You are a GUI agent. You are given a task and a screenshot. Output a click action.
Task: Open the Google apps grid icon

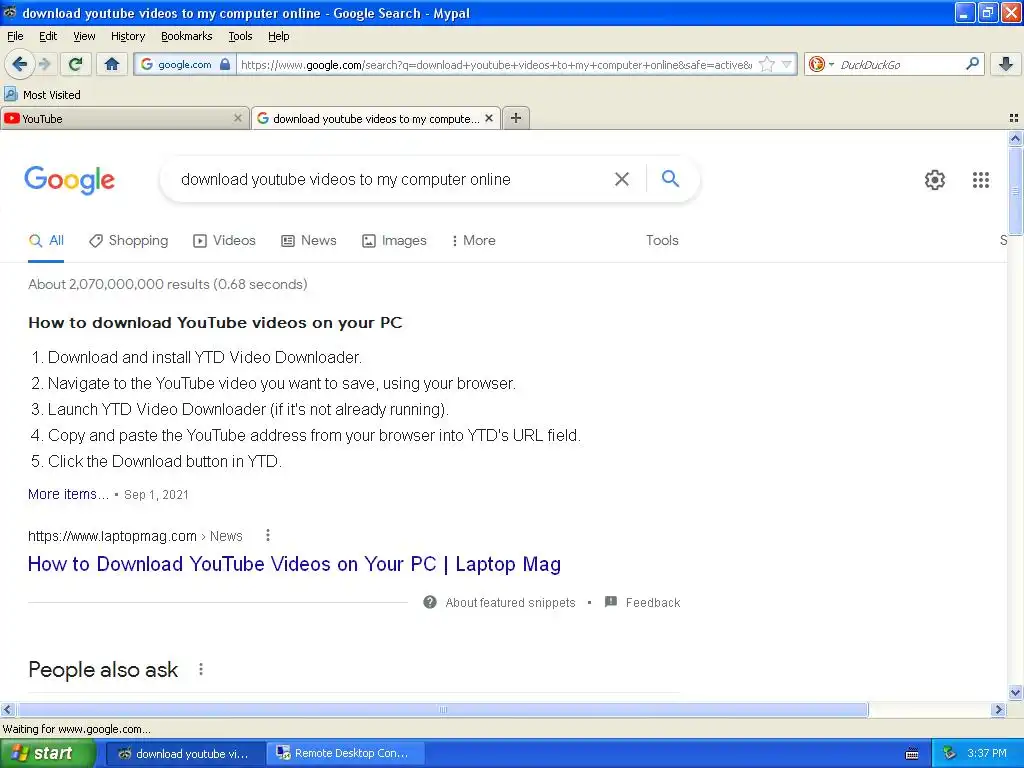click(x=980, y=180)
